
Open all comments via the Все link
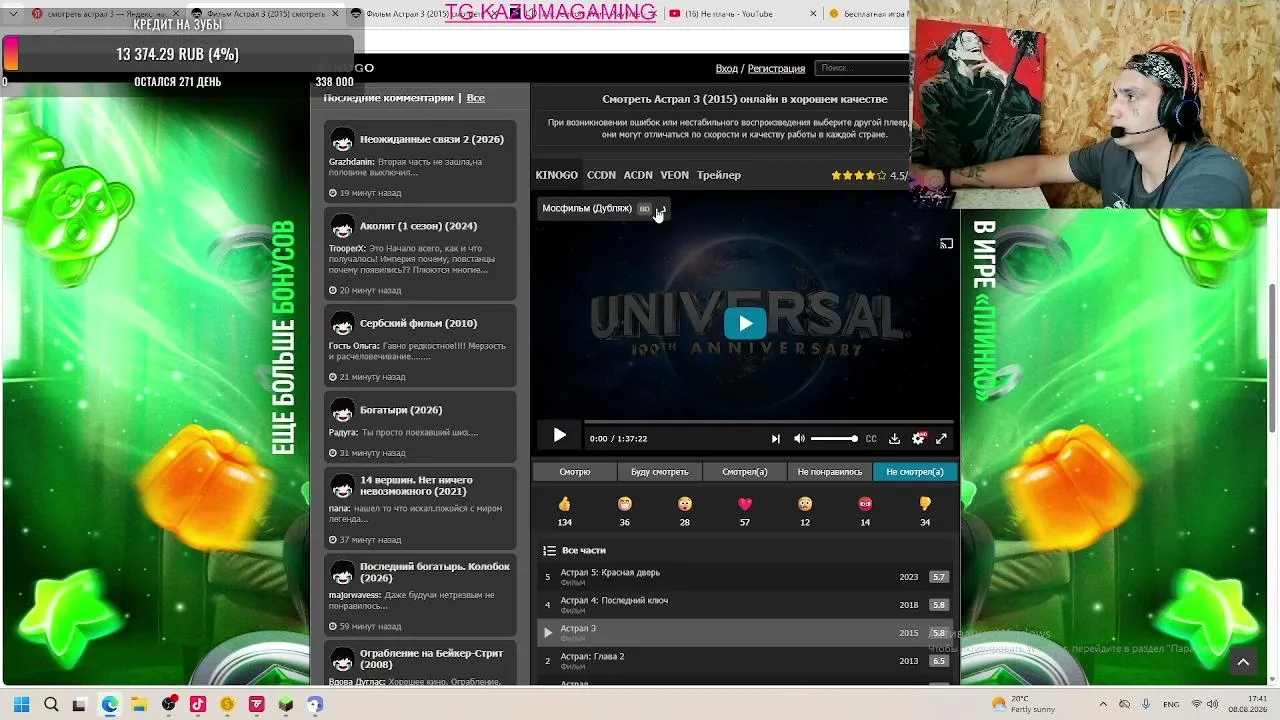(475, 98)
